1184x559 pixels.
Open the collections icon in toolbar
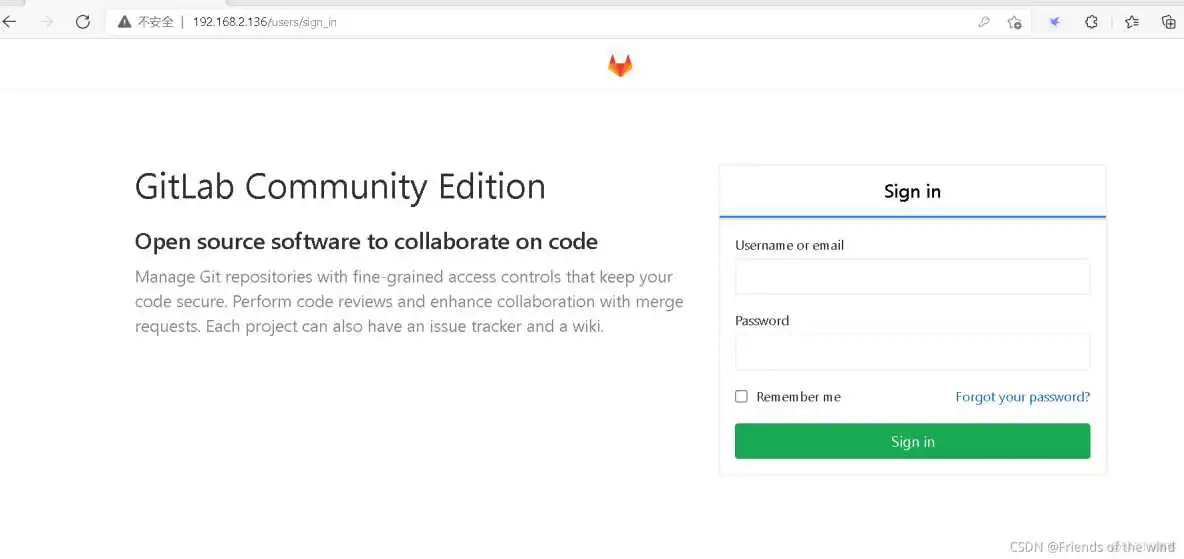[1168, 21]
